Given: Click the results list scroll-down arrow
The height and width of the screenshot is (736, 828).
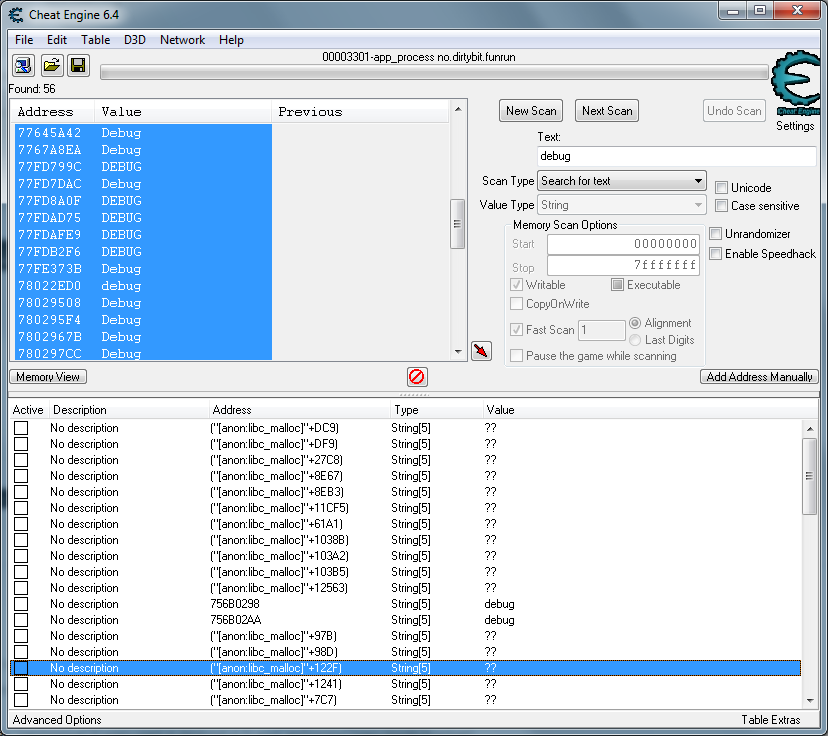Looking at the screenshot, I should (458, 352).
